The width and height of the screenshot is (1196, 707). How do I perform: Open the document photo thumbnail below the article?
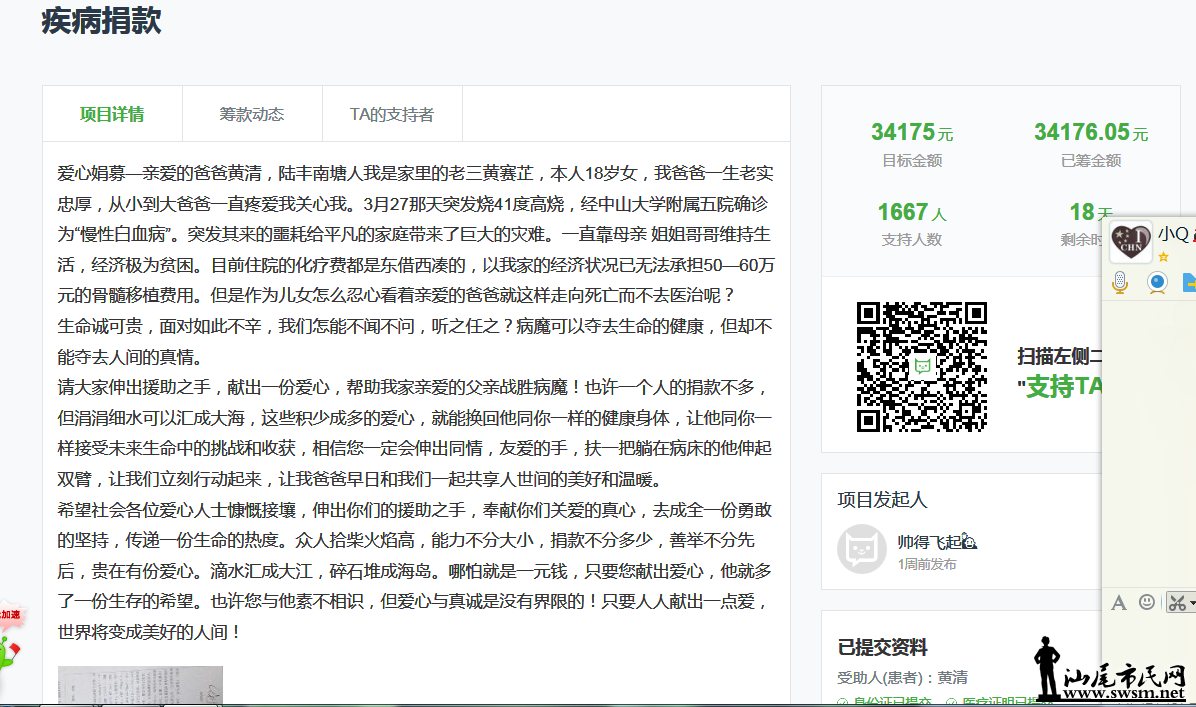[140, 685]
